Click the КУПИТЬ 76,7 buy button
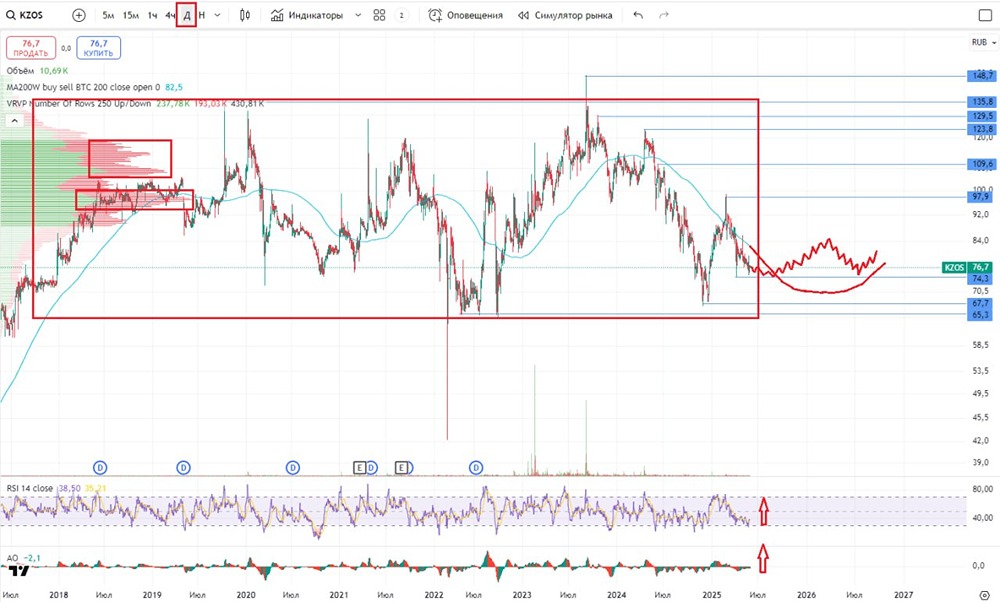This screenshot has width=1000, height=602. pyautogui.click(x=98, y=48)
